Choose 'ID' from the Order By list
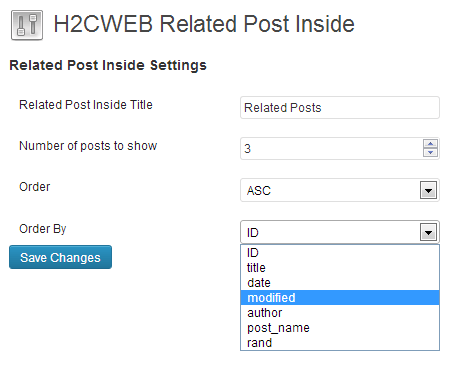461x392 pixels. (x=340, y=253)
